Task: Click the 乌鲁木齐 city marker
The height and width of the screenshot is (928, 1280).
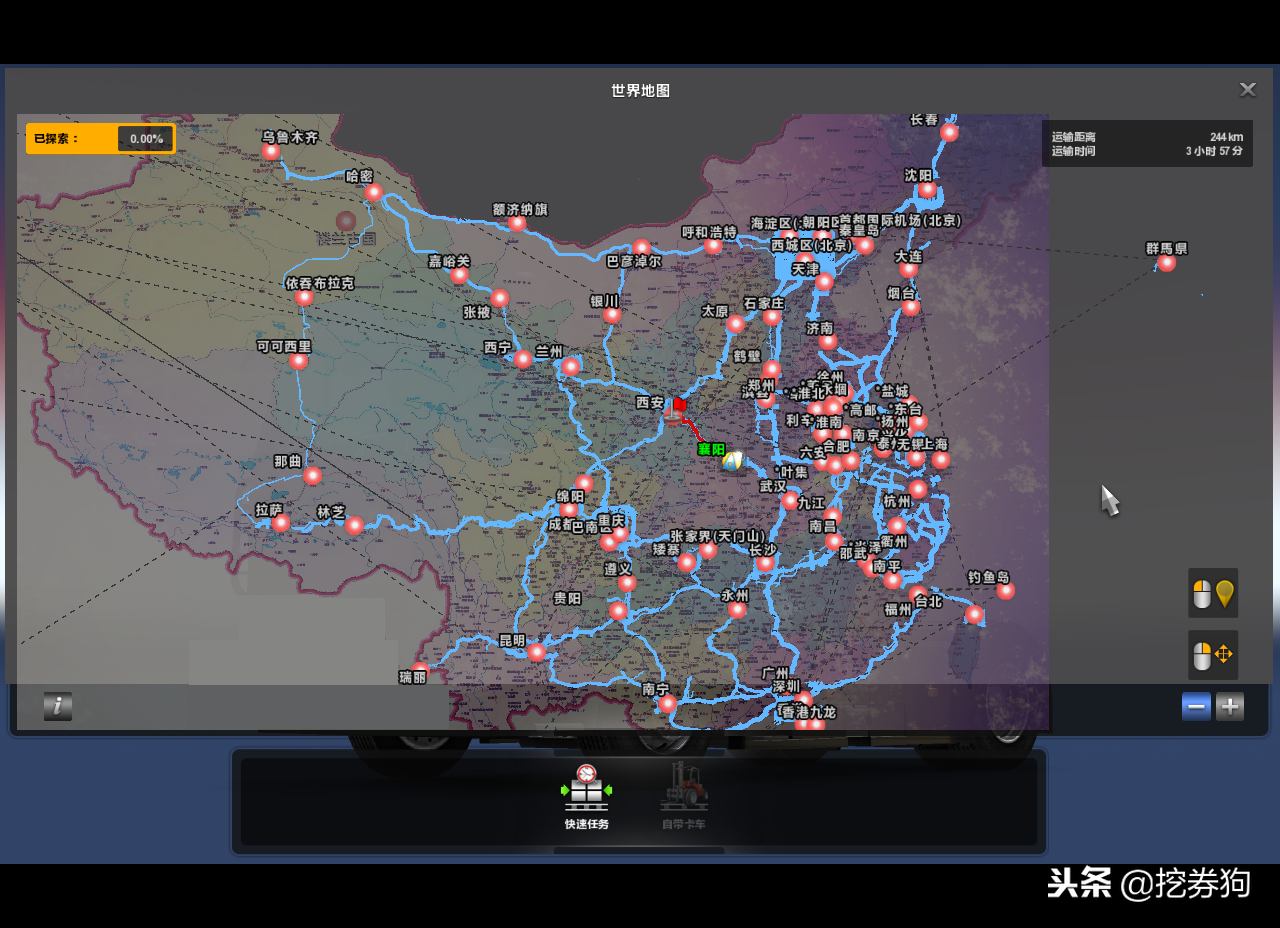Action: tap(271, 152)
